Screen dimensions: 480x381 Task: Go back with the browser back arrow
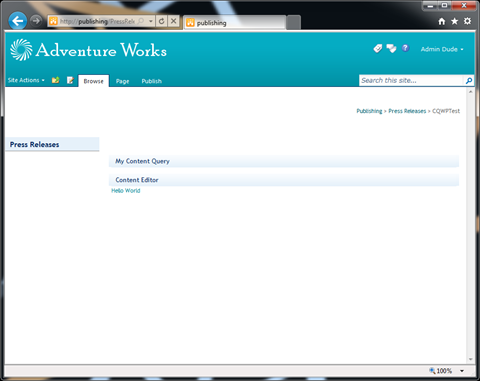[17, 21]
